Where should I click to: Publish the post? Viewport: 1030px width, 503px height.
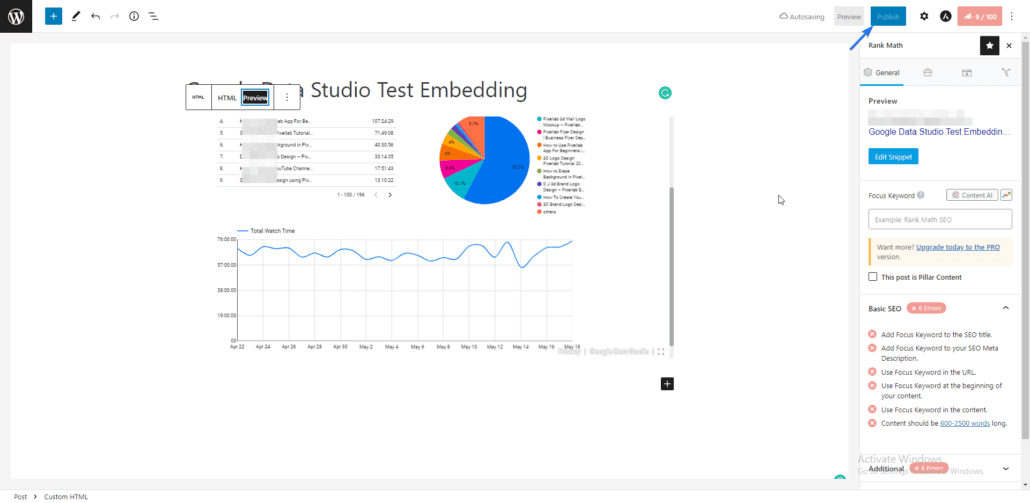(x=888, y=16)
